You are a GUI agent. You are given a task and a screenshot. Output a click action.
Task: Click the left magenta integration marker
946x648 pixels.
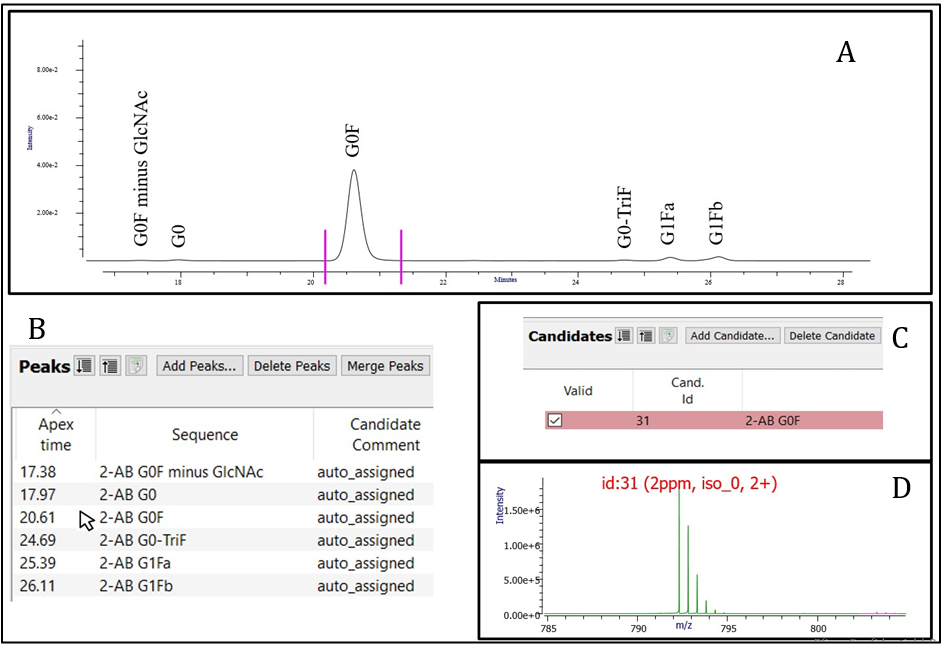pos(325,256)
